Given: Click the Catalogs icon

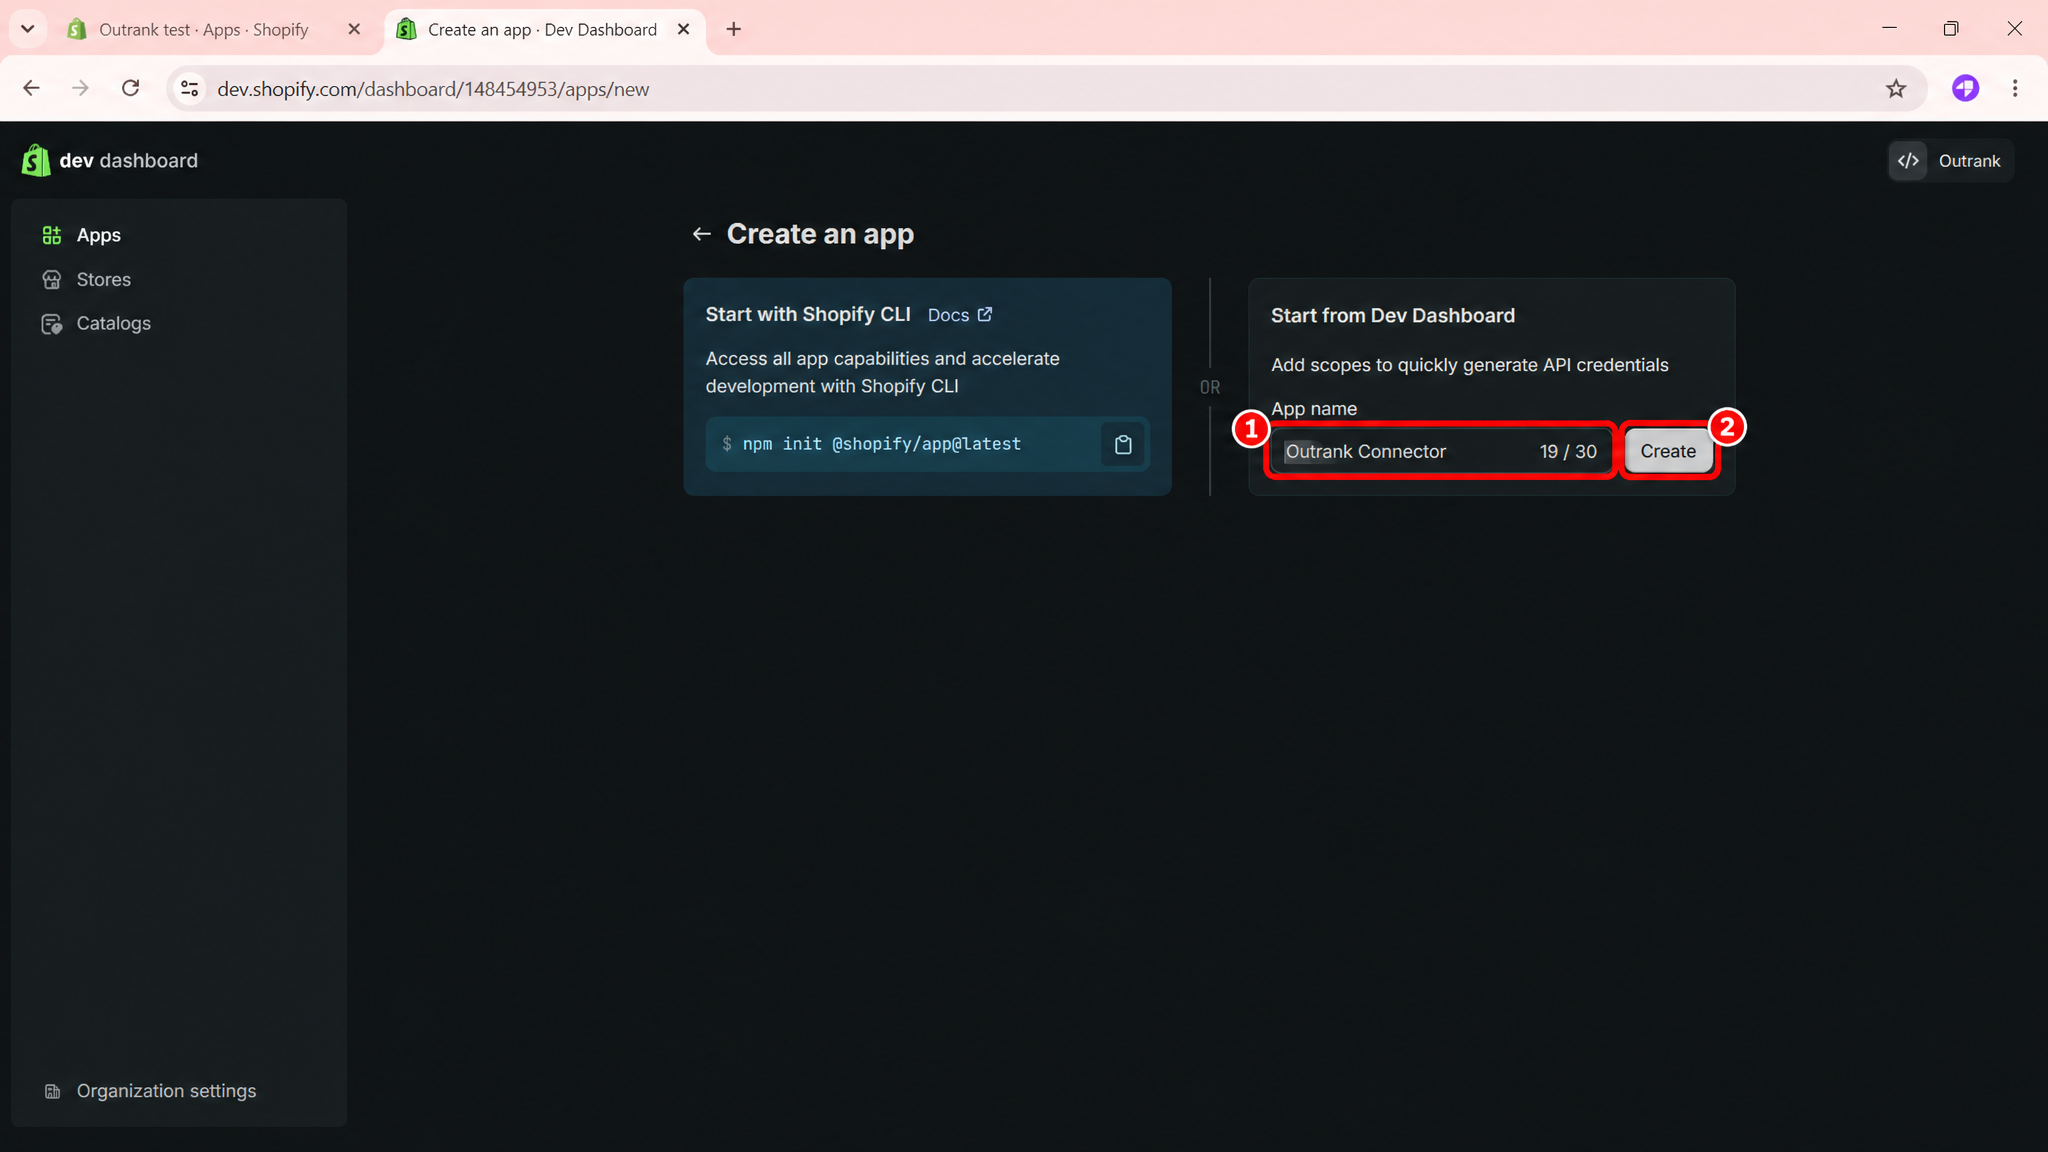Looking at the screenshot, I should pos(52,323).
